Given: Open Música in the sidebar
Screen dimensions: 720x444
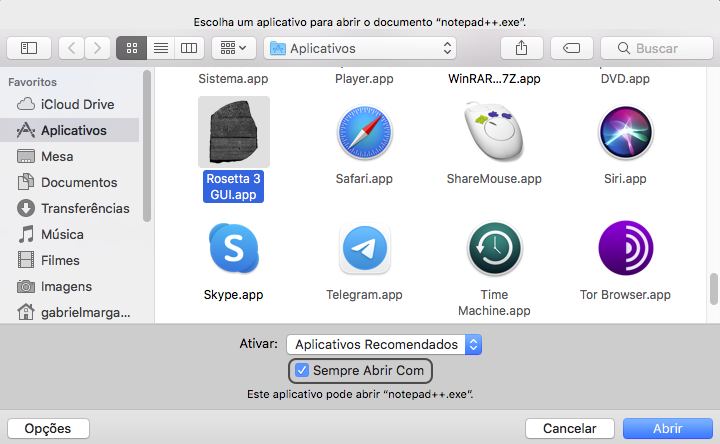Looking at the screenshot, I should click(70, 235).
